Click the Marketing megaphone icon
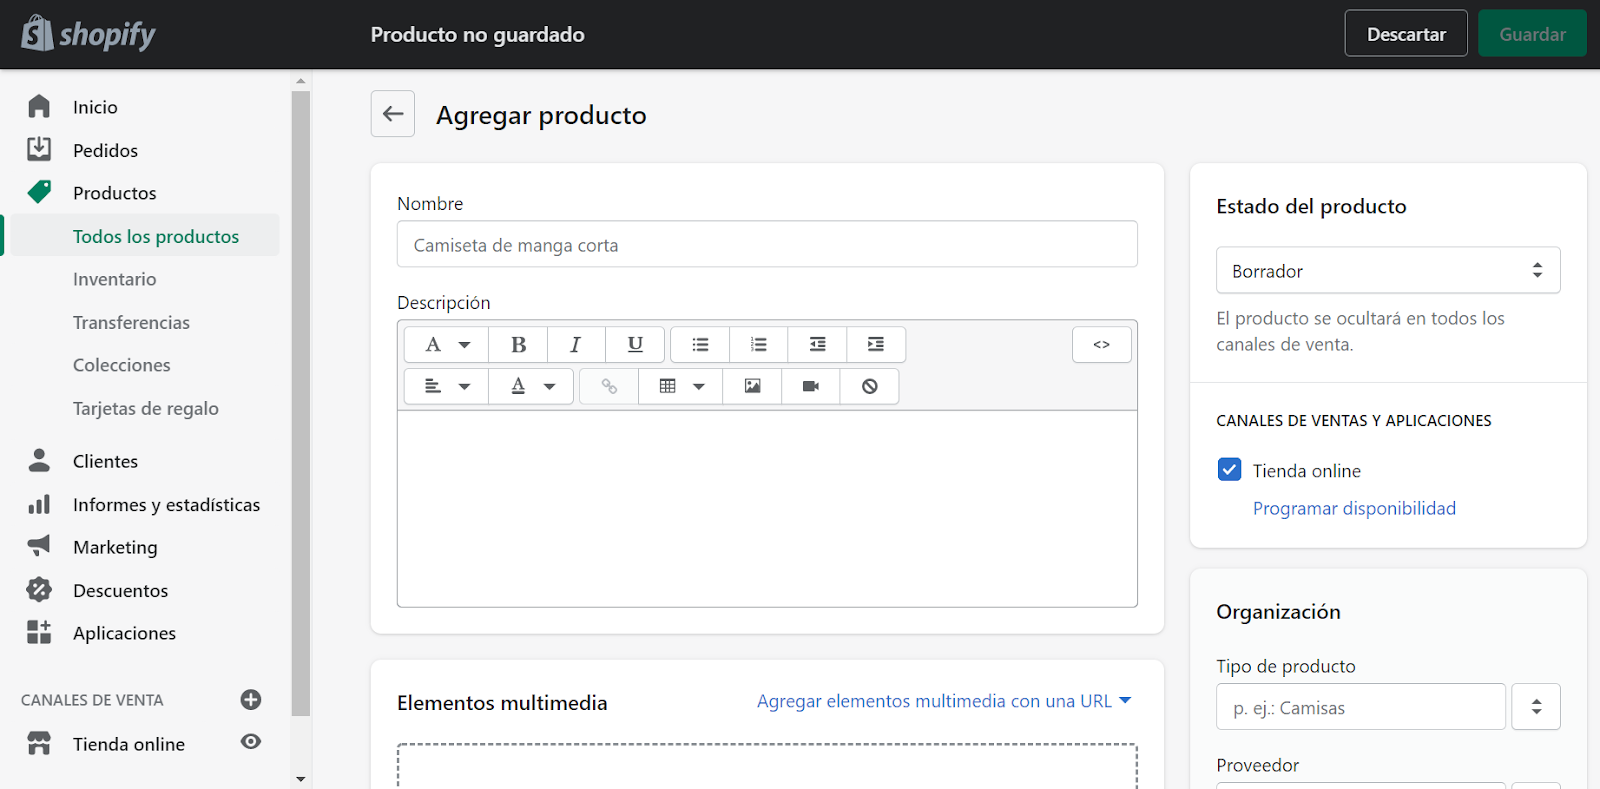This screenshot has height=789, width=1600. 39,546
